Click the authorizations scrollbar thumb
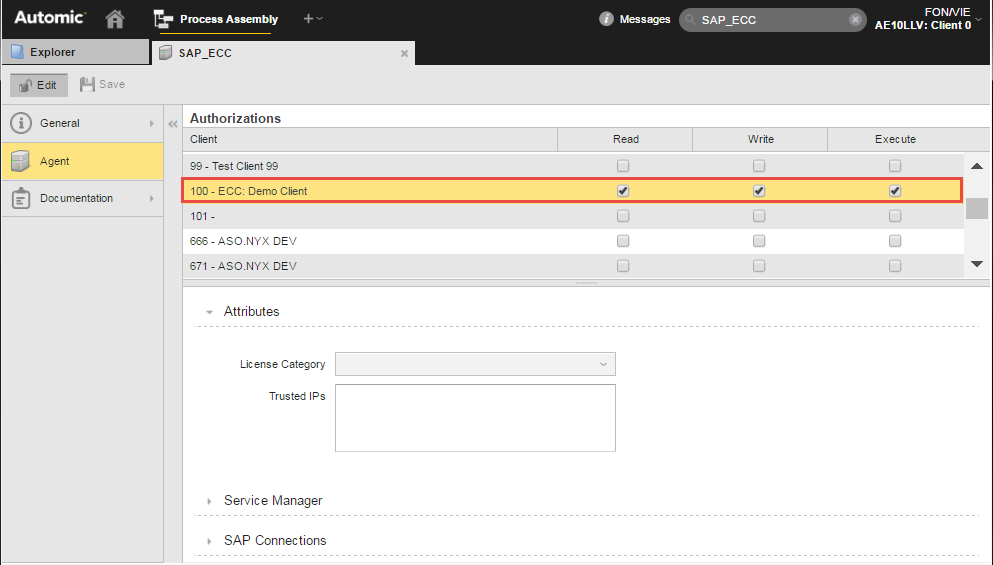Screen dimensions: 993x565 coord(977,208)
